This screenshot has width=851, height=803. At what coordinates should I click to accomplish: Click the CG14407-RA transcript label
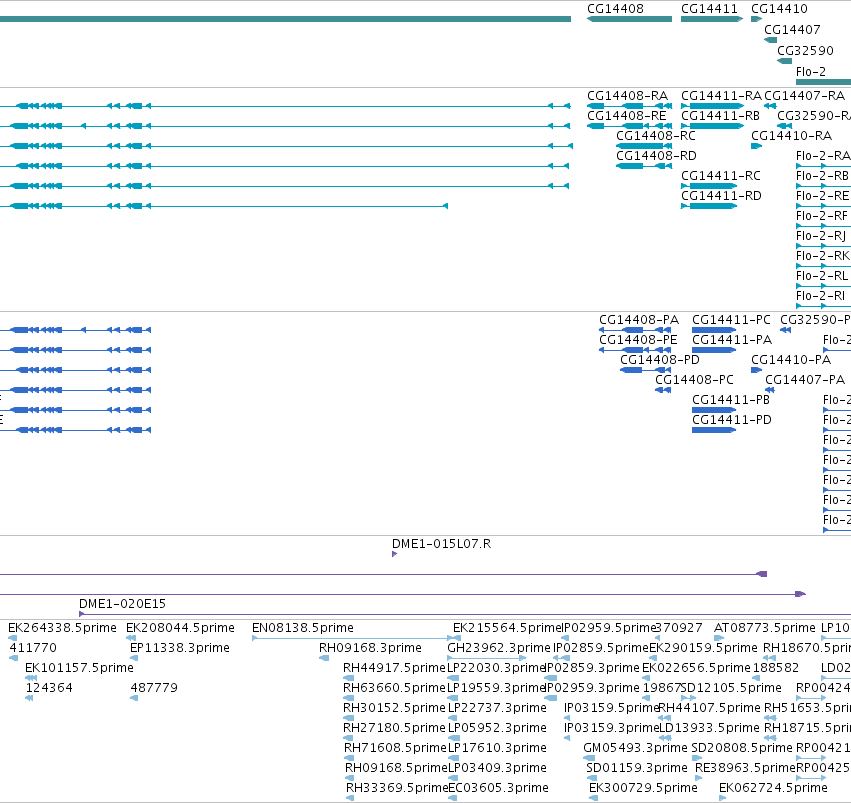click(804, 96)
